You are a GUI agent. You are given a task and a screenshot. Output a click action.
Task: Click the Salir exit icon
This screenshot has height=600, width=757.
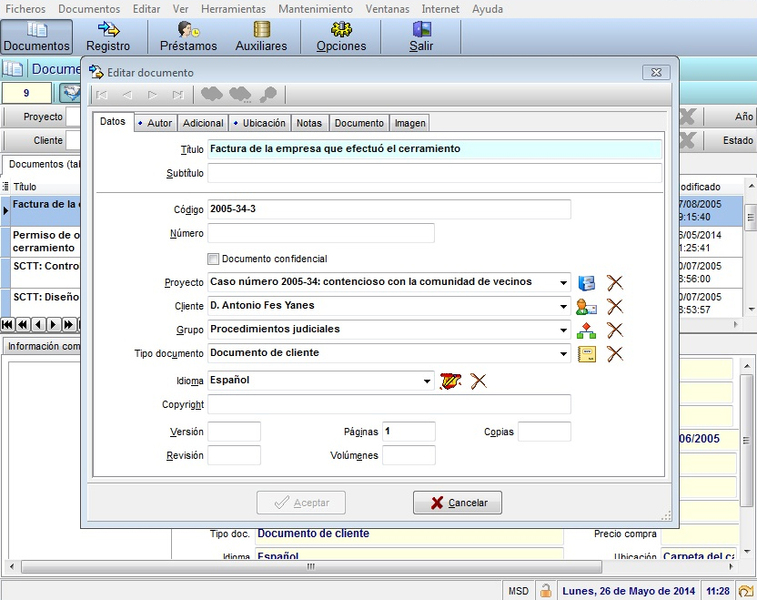(x=421, y=30)
